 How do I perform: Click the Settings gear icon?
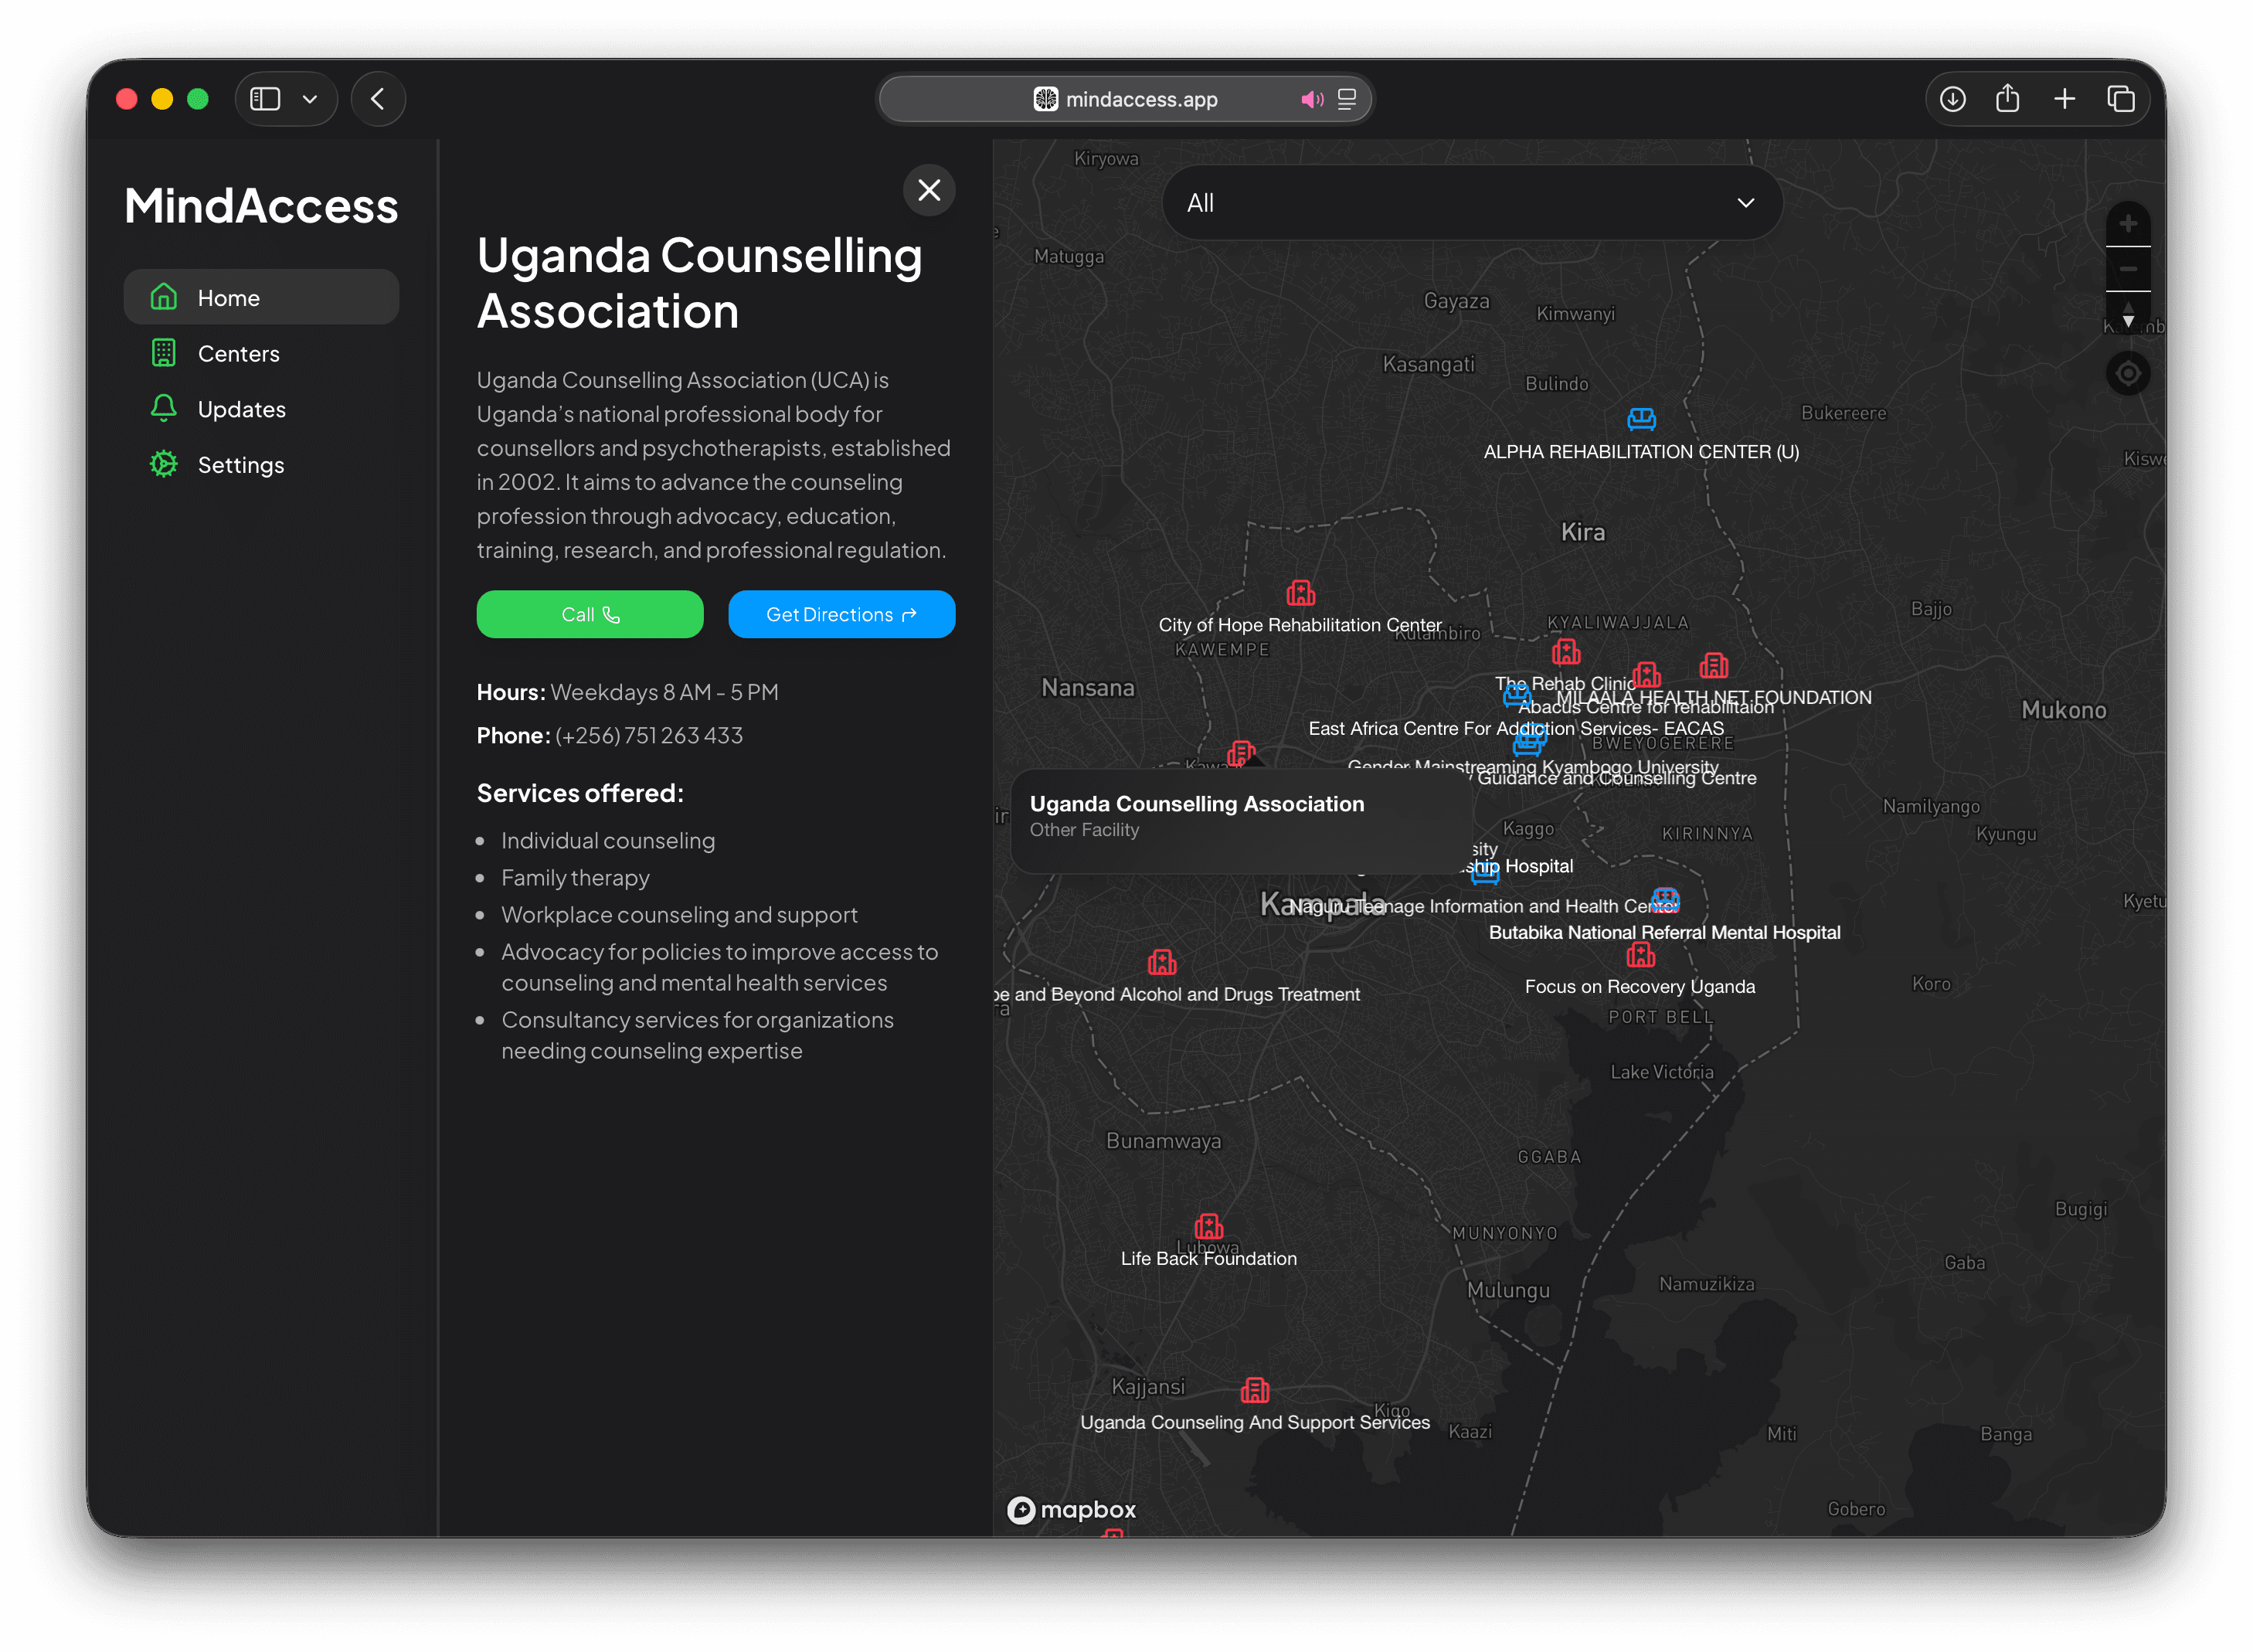coord(163,465)
